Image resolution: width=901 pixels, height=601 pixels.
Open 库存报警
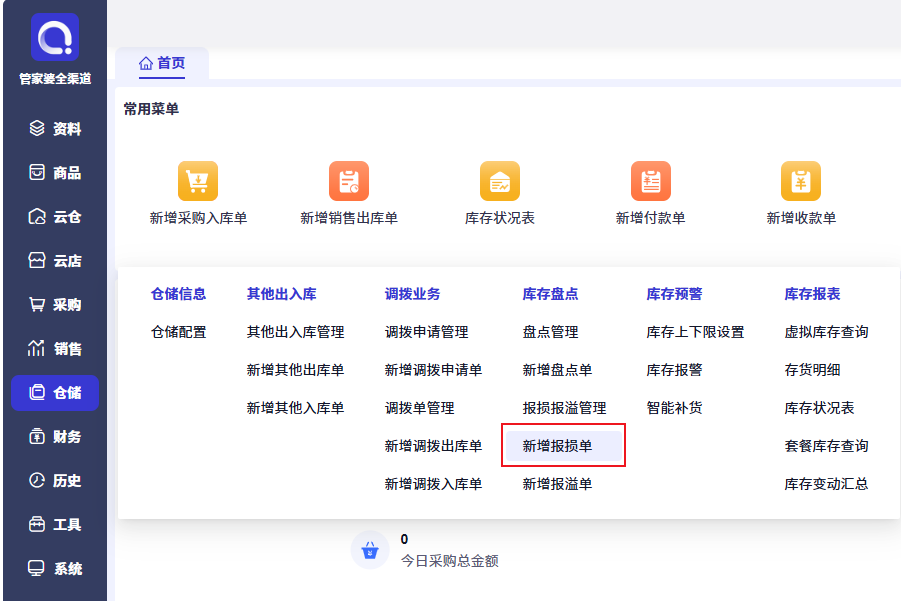coord(675,370)
